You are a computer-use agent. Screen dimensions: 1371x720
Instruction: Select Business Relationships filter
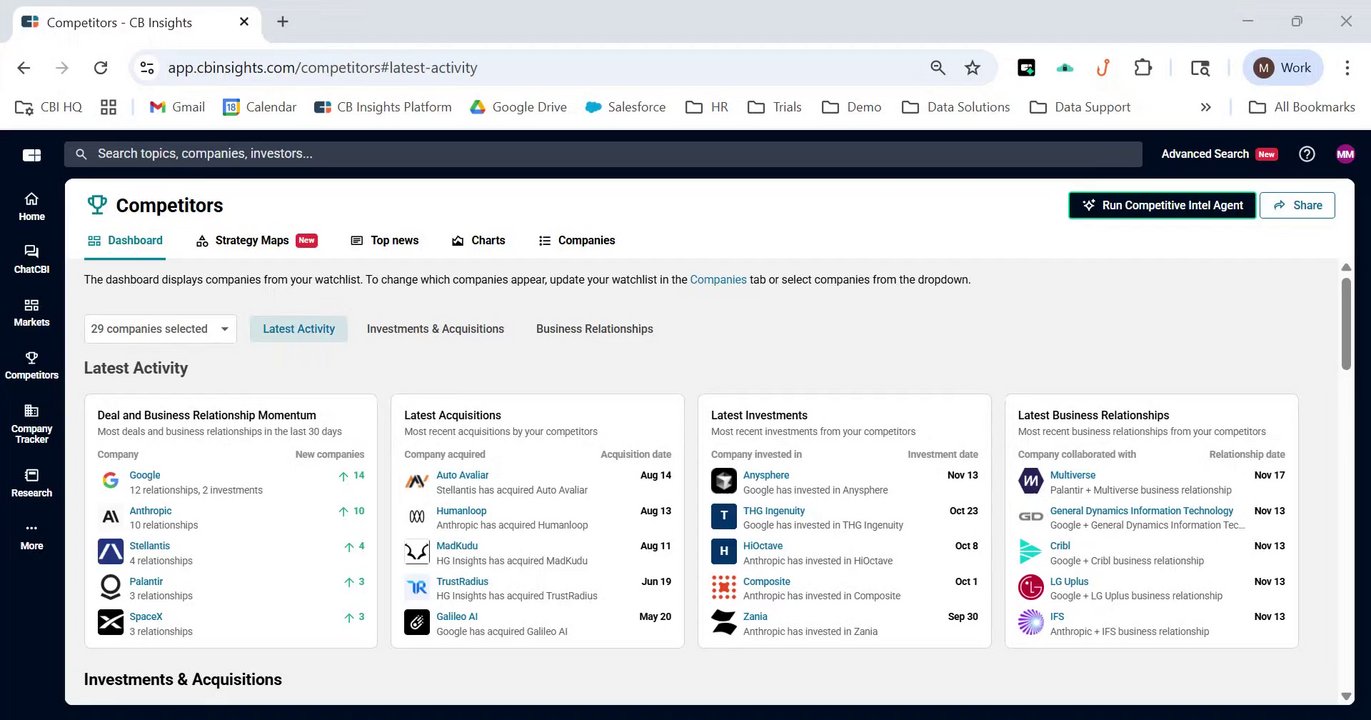coord(595,329)
